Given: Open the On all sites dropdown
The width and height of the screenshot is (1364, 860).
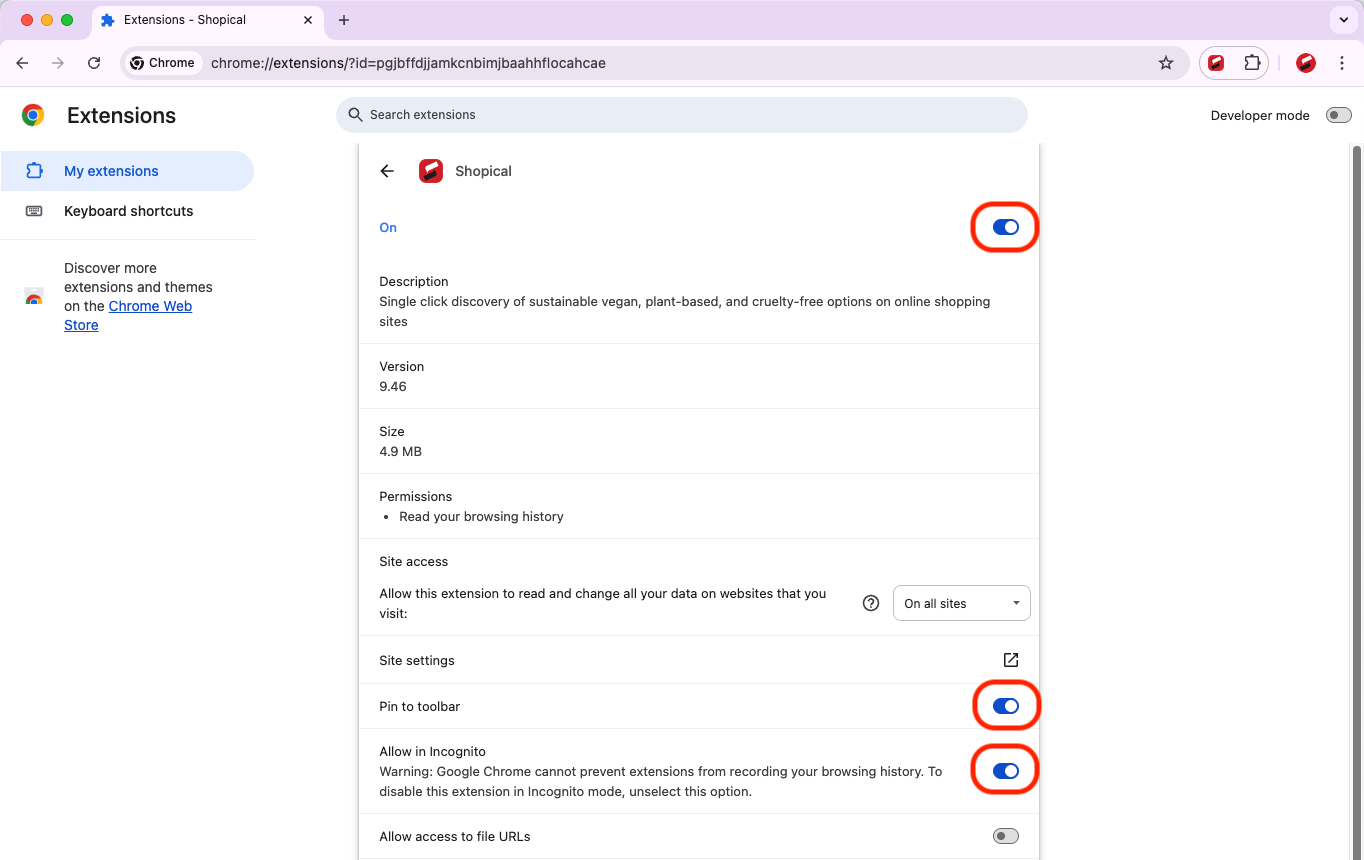Looking at the screenshot, I should coord(962,603).
